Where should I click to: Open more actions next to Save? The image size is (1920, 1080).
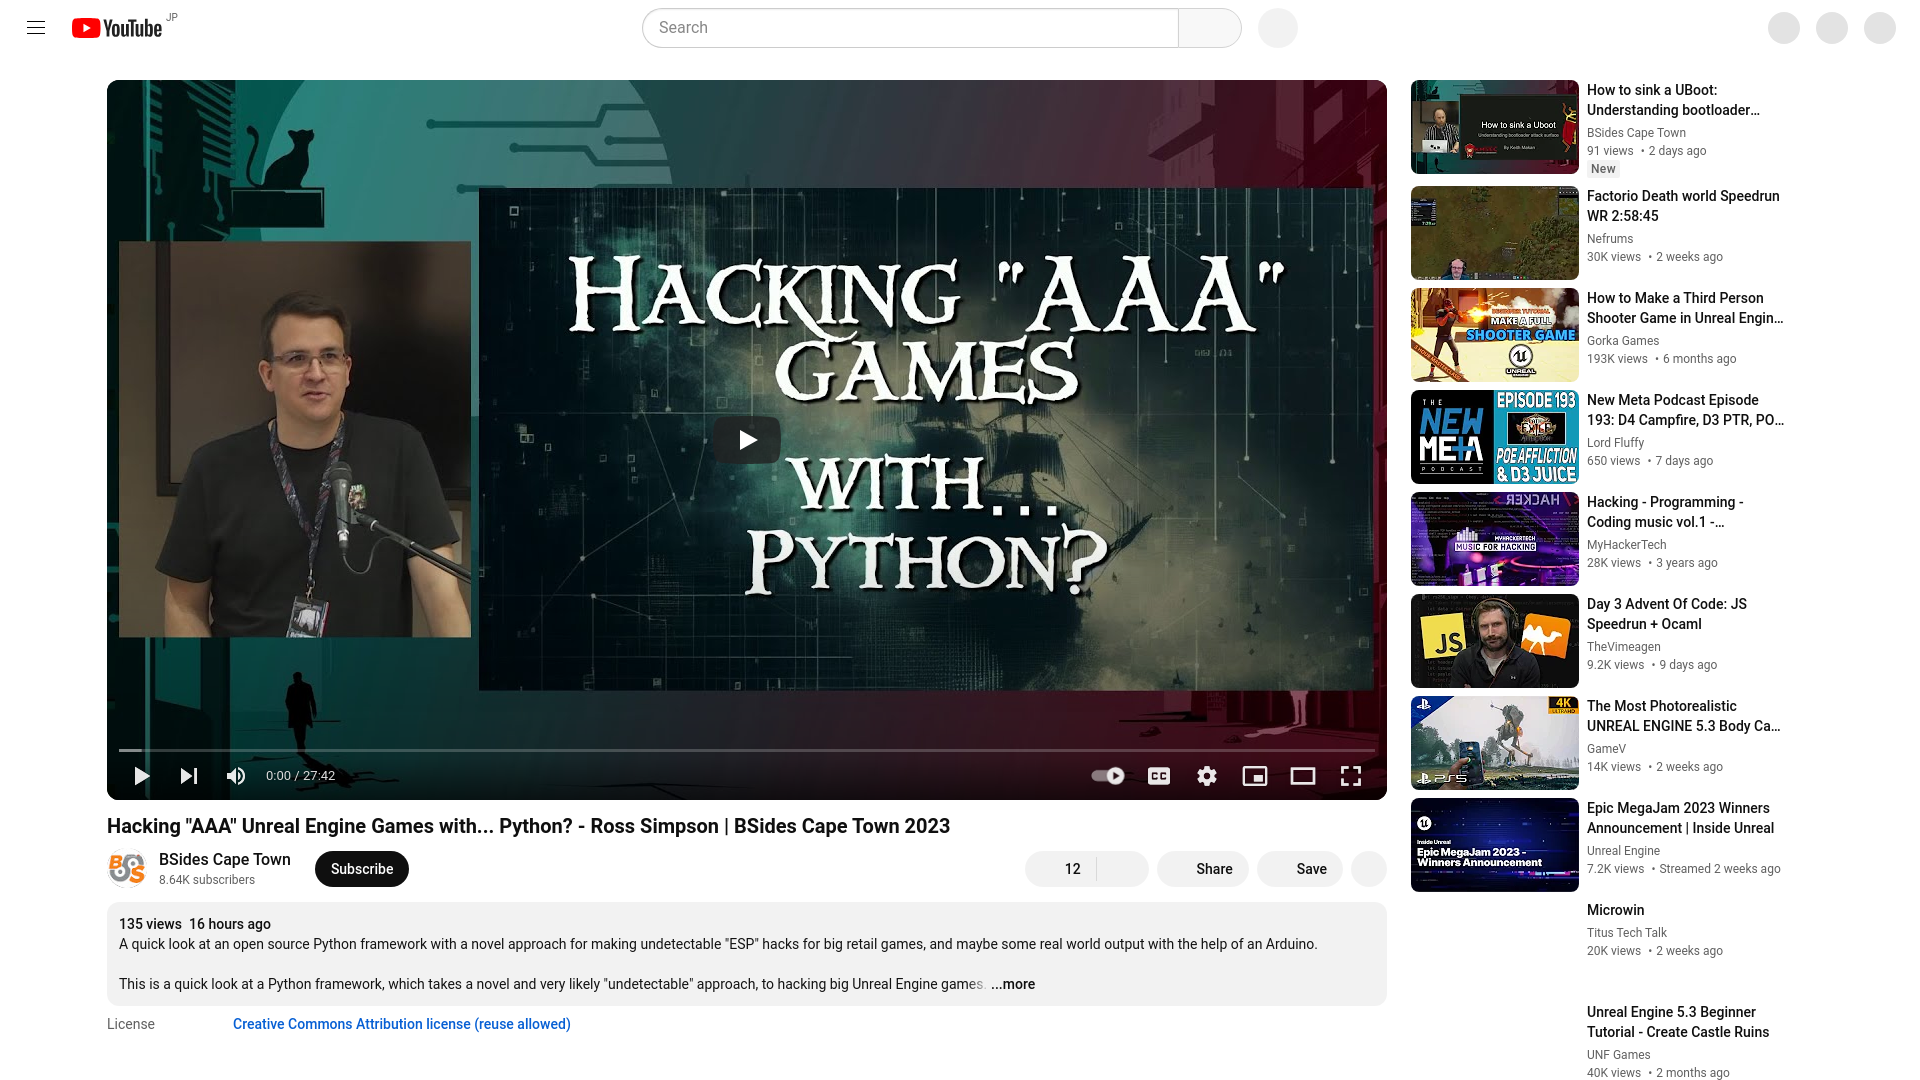(x=1369, y=869)
